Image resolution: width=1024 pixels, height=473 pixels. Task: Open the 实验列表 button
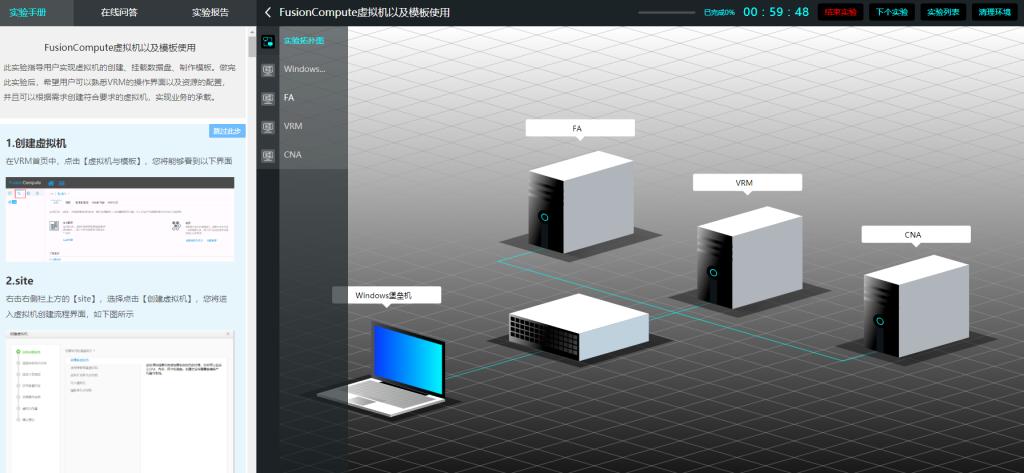pos(941,12)
